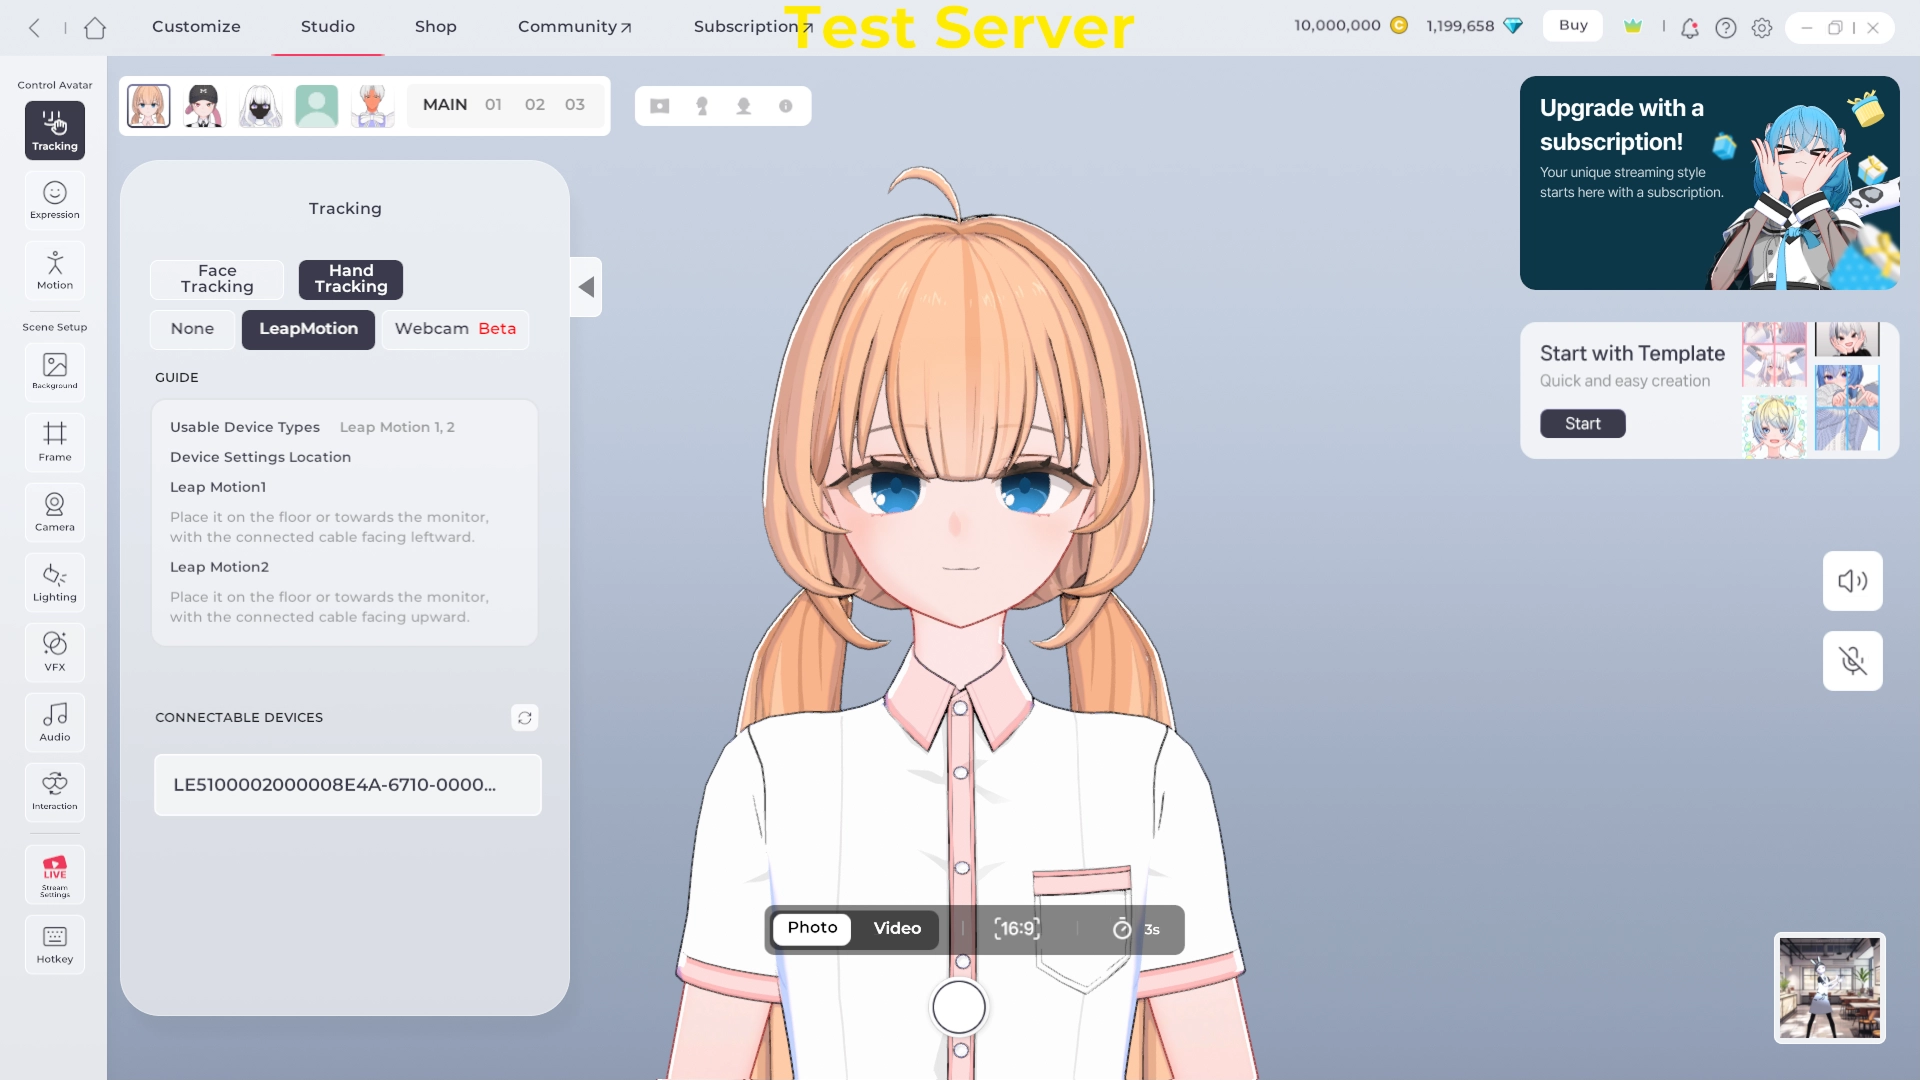Open the Motion control panel

click(55, 270)
